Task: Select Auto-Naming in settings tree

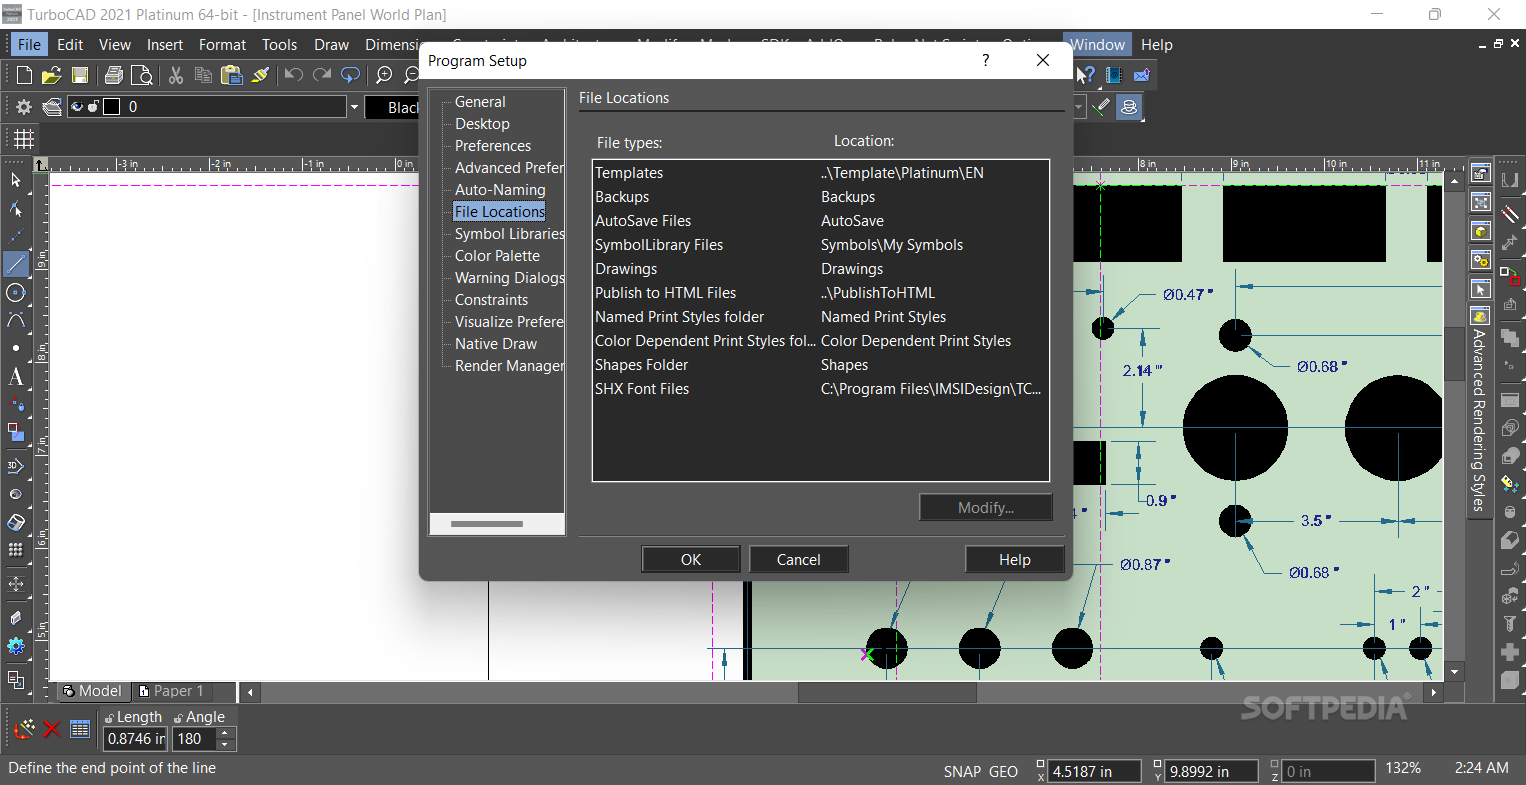Action: (500, 190)
